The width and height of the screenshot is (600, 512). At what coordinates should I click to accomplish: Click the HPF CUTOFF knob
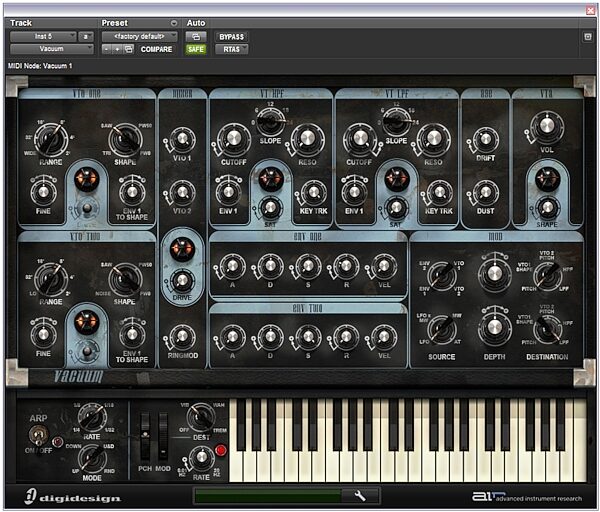click(233, 139)
